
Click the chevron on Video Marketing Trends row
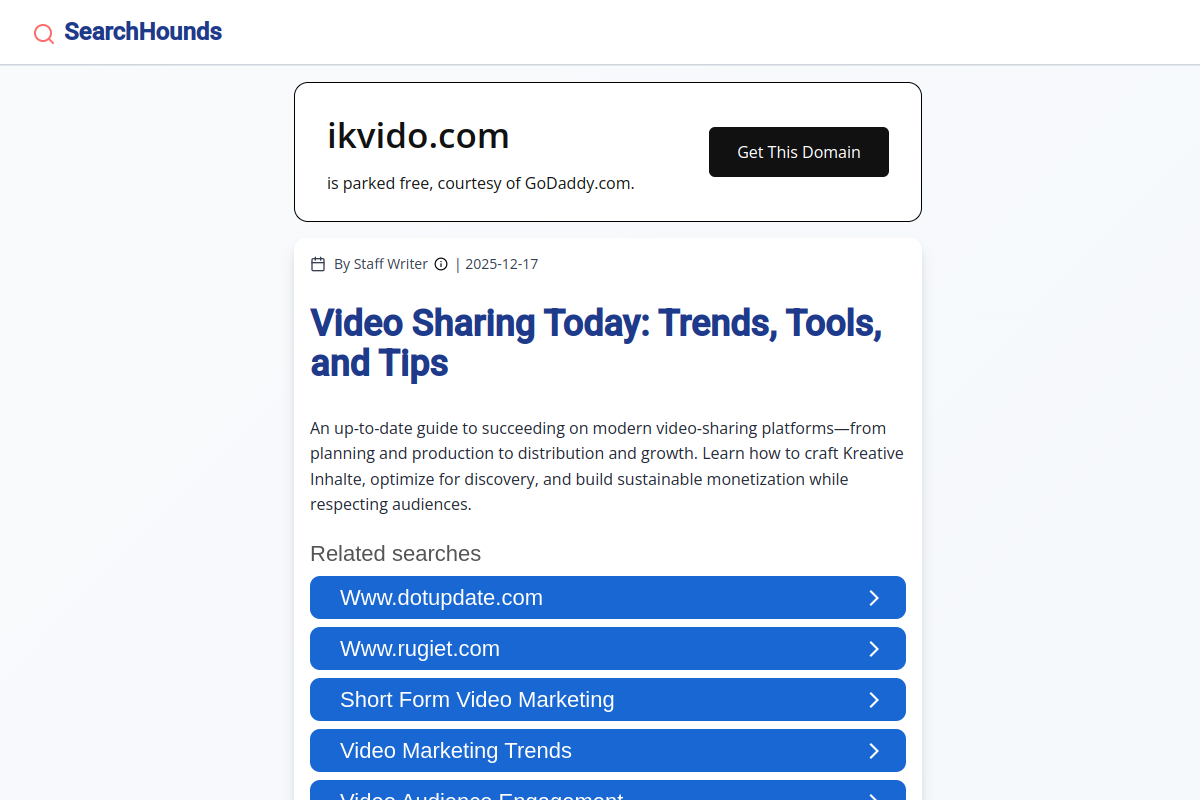874,751
